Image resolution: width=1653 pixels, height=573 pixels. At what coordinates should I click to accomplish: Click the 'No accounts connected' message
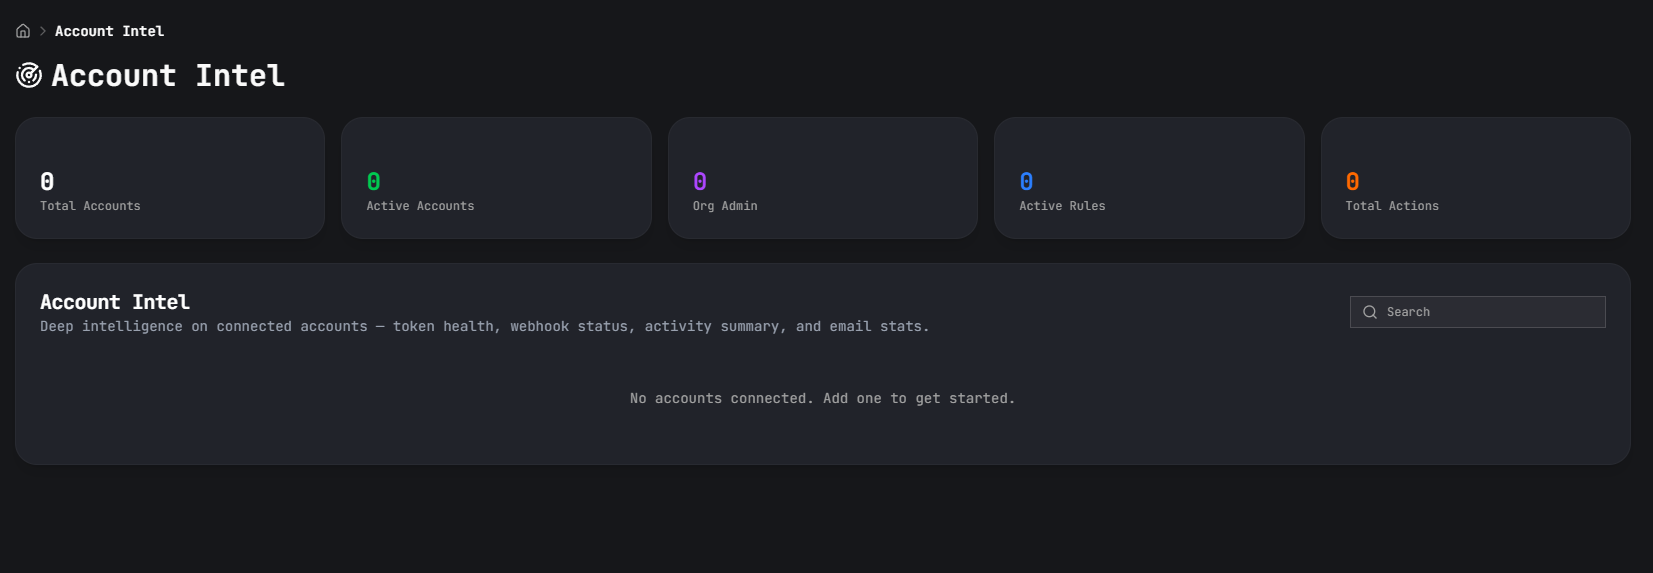click(x=822, y=398)
